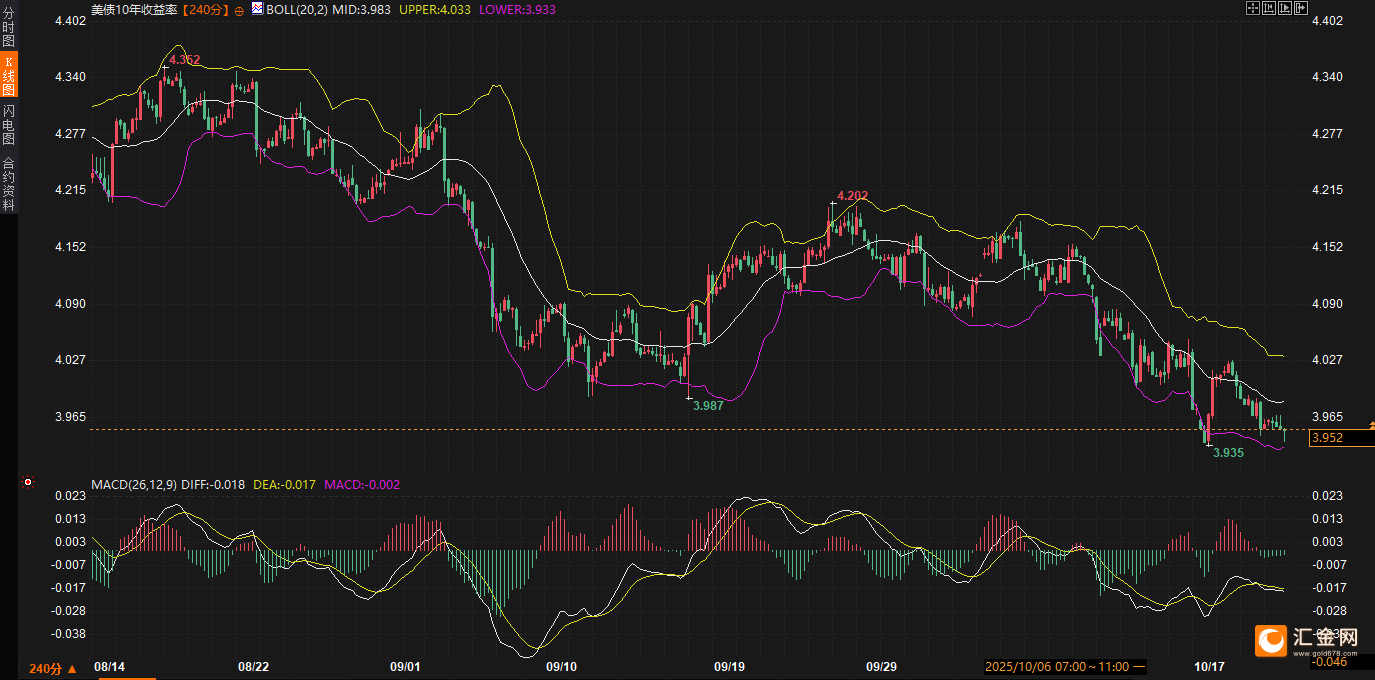Click the crosshair cursor icon at top right
Screen dimensions: 1375x680
(x=1252, y=9)
